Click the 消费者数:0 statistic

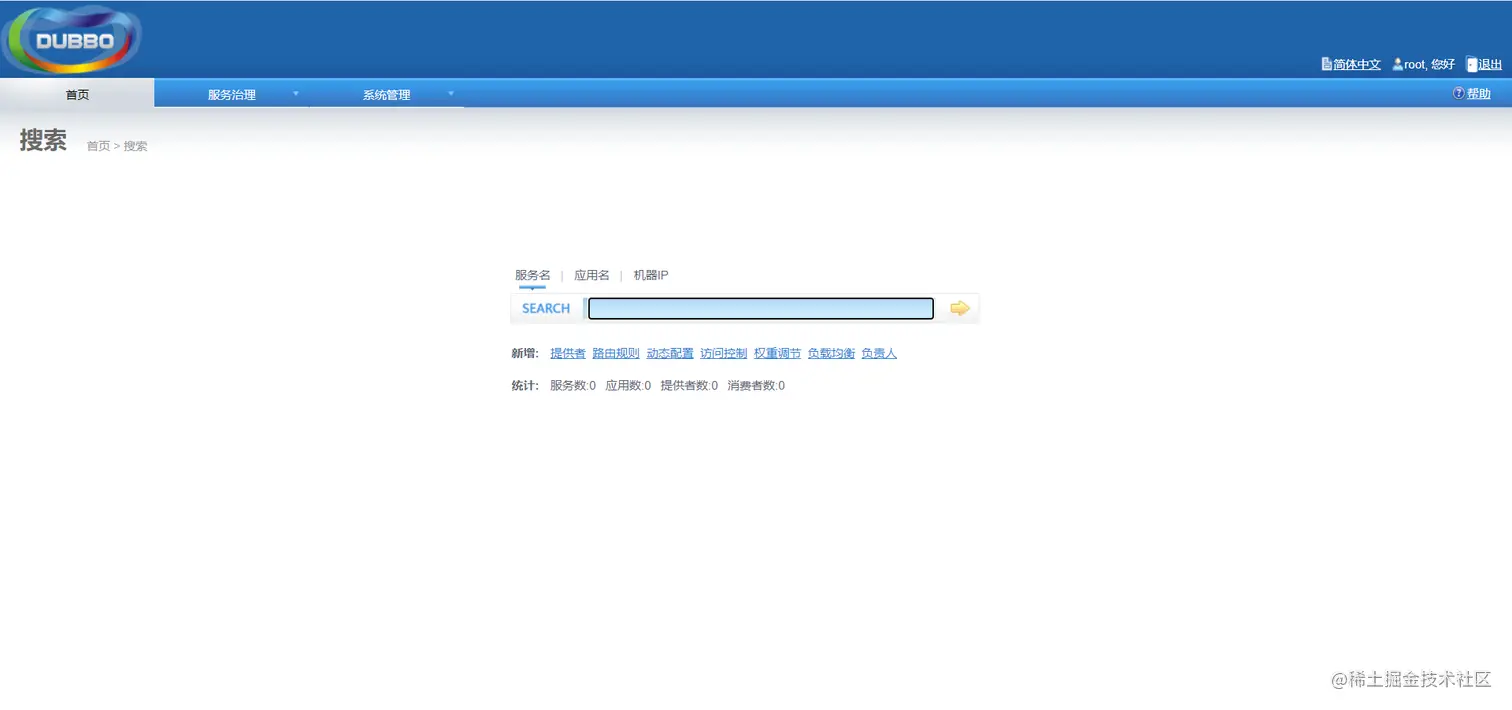756,385
